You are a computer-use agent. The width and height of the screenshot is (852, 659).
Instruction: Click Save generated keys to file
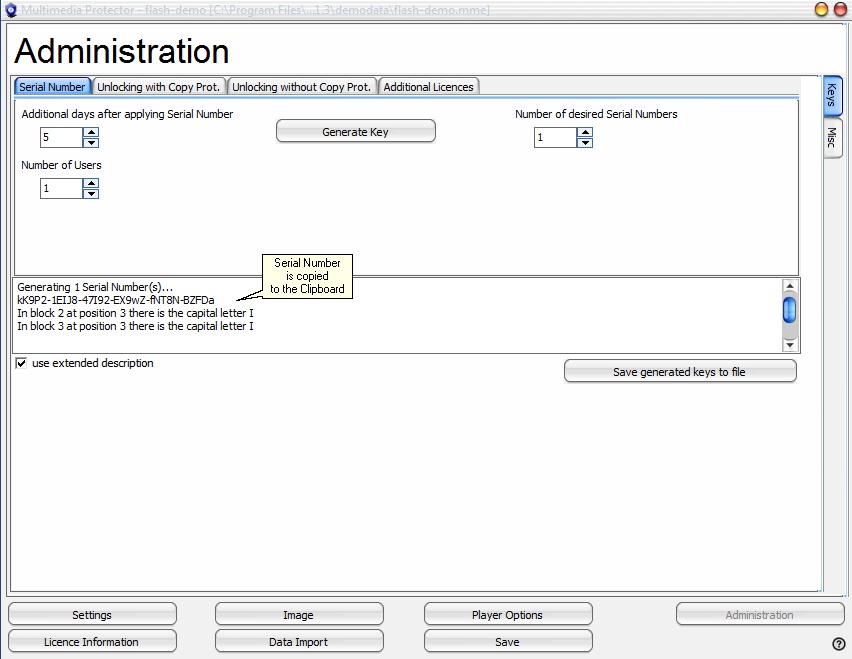680,372
